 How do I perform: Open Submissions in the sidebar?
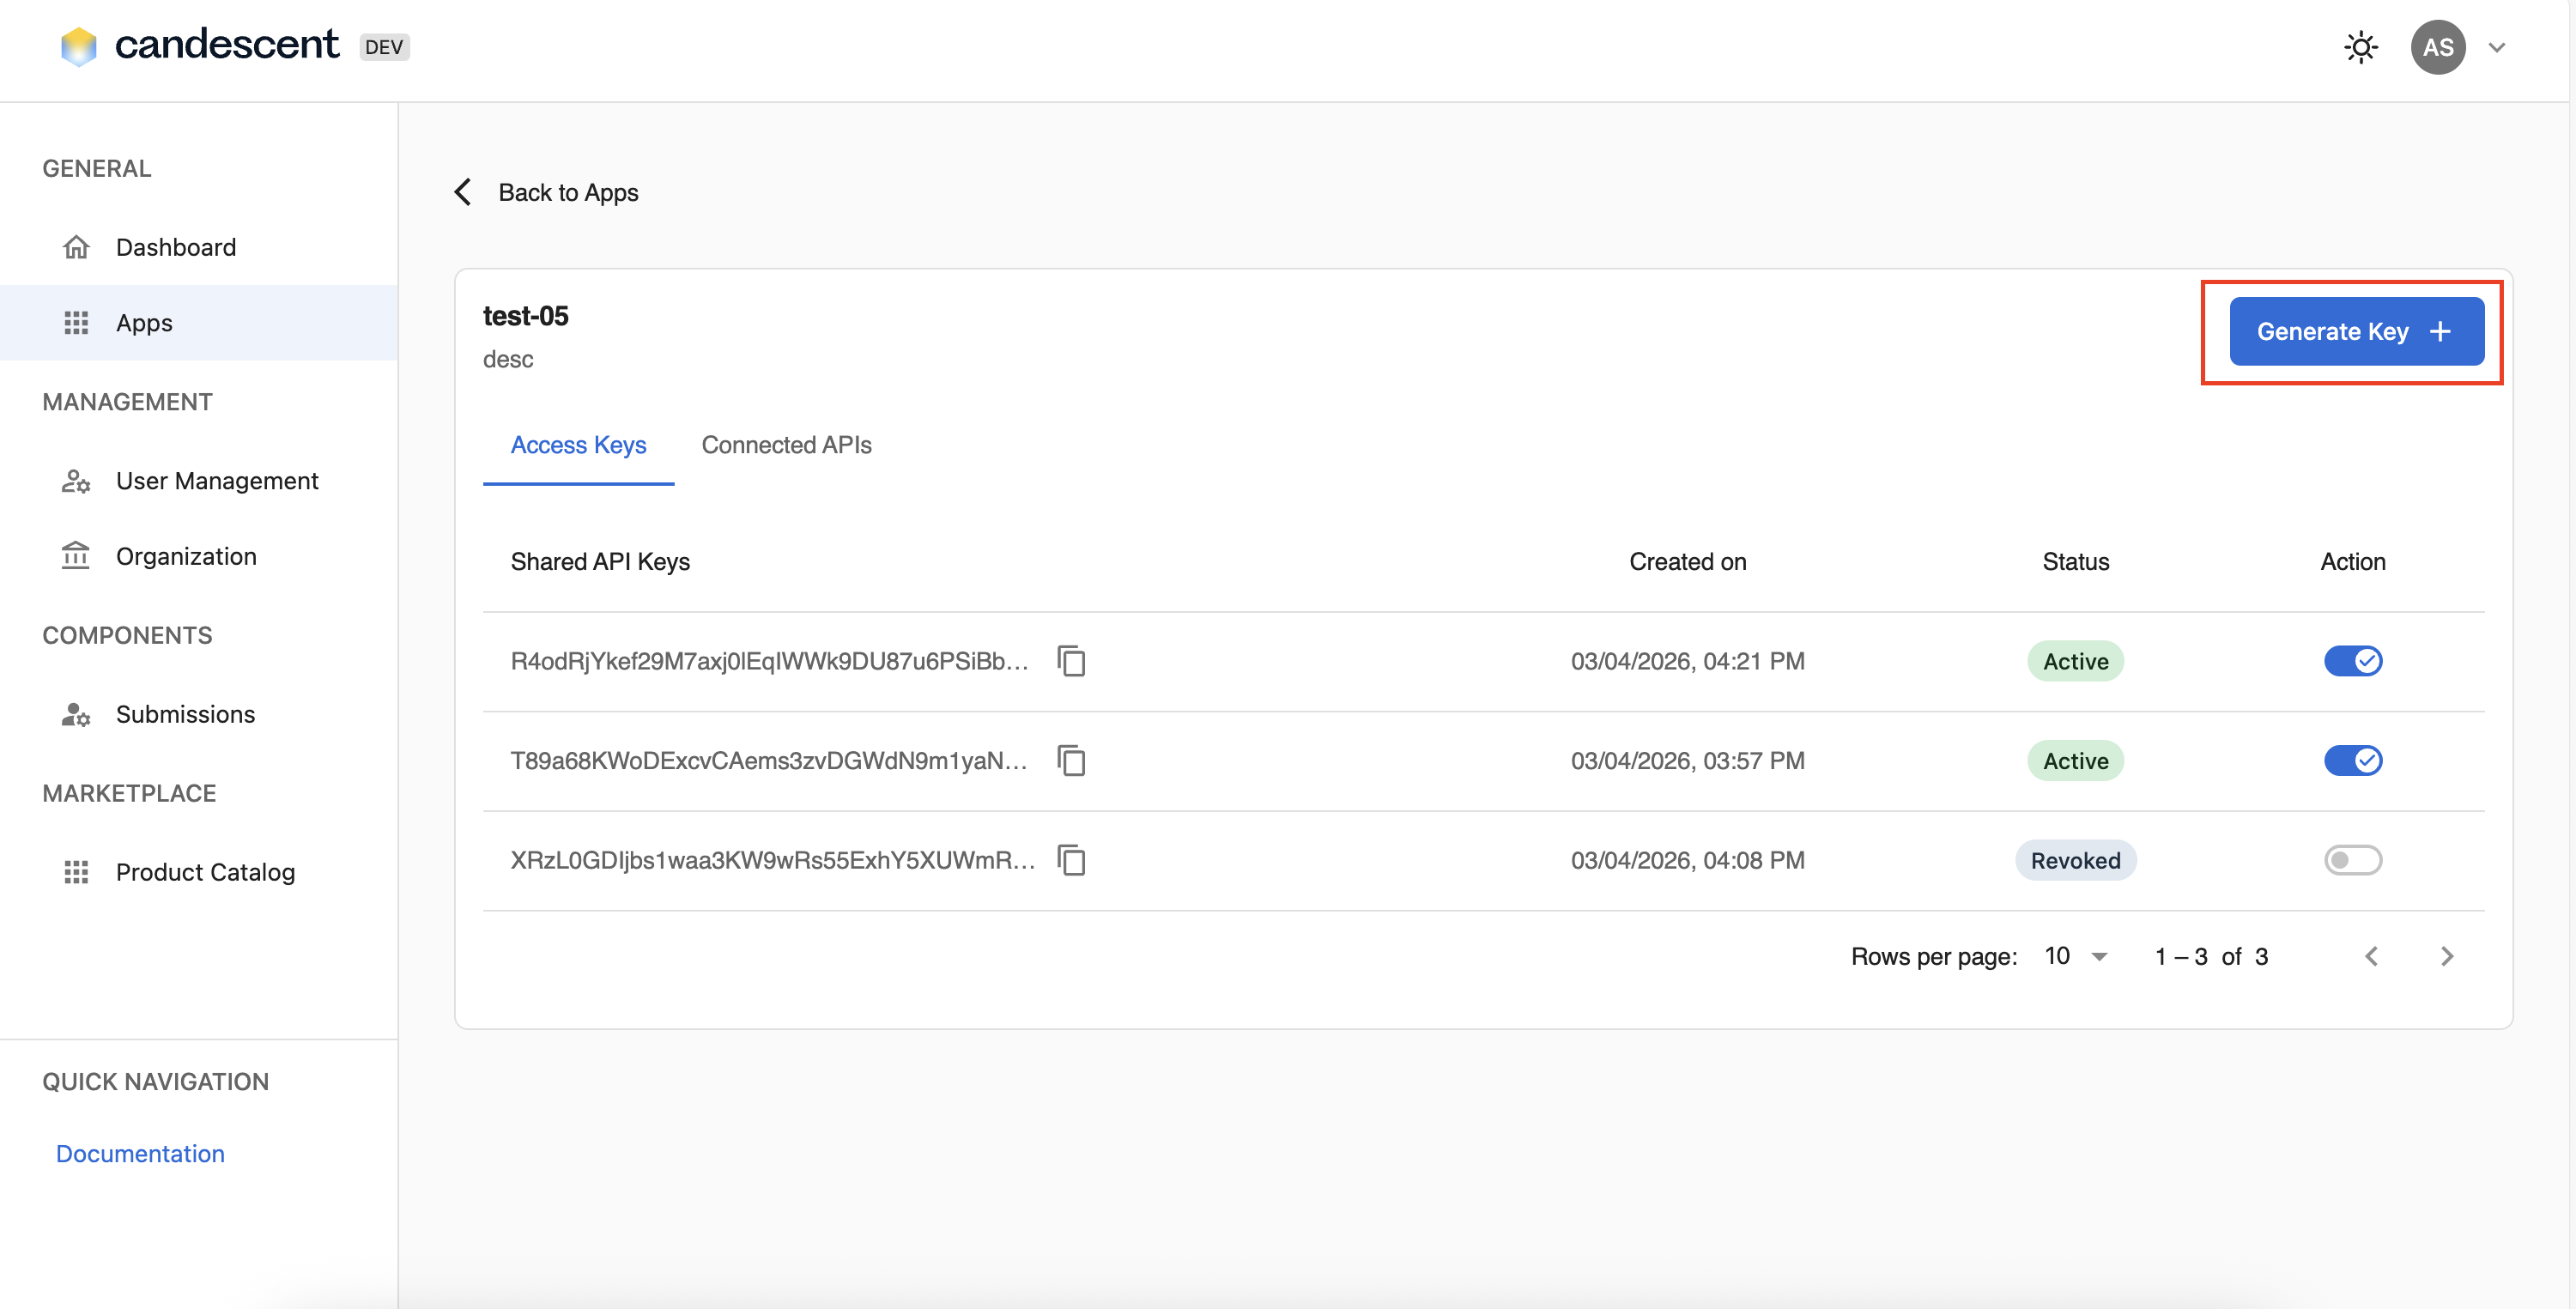(x=185, y=714)
